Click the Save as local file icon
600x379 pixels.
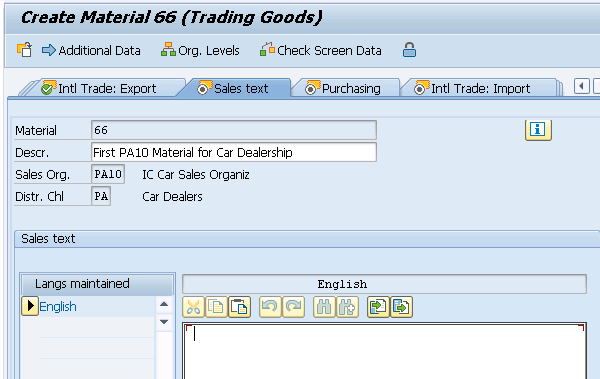401,307
